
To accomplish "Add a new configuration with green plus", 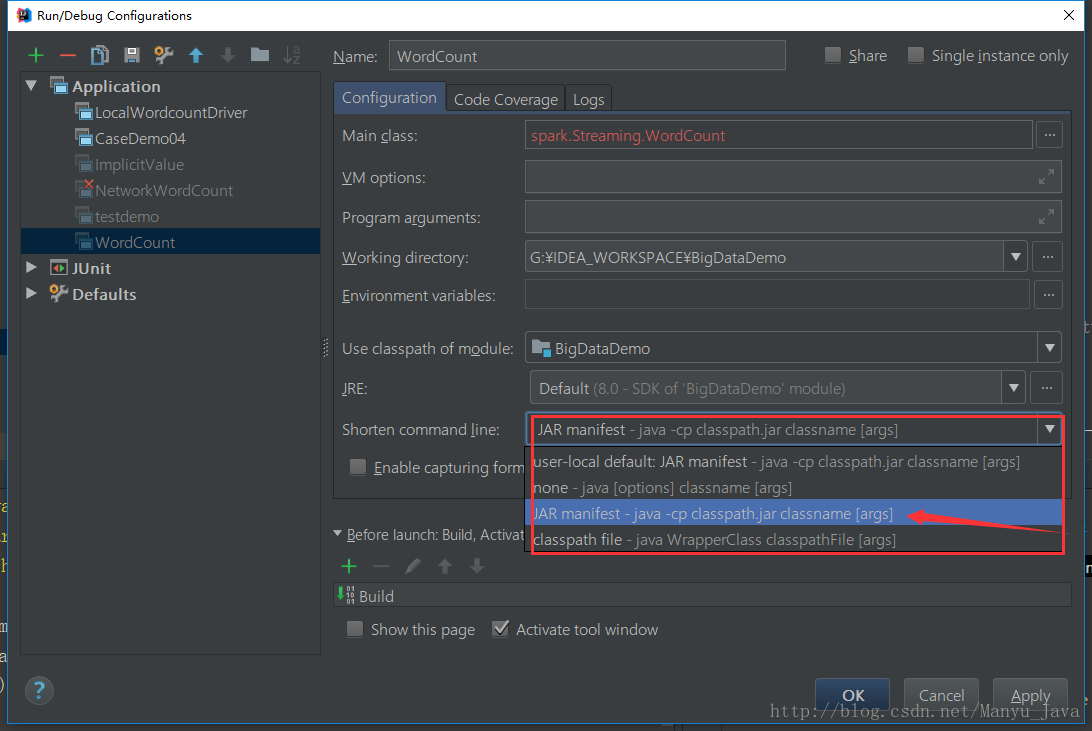I will (36, 55).
